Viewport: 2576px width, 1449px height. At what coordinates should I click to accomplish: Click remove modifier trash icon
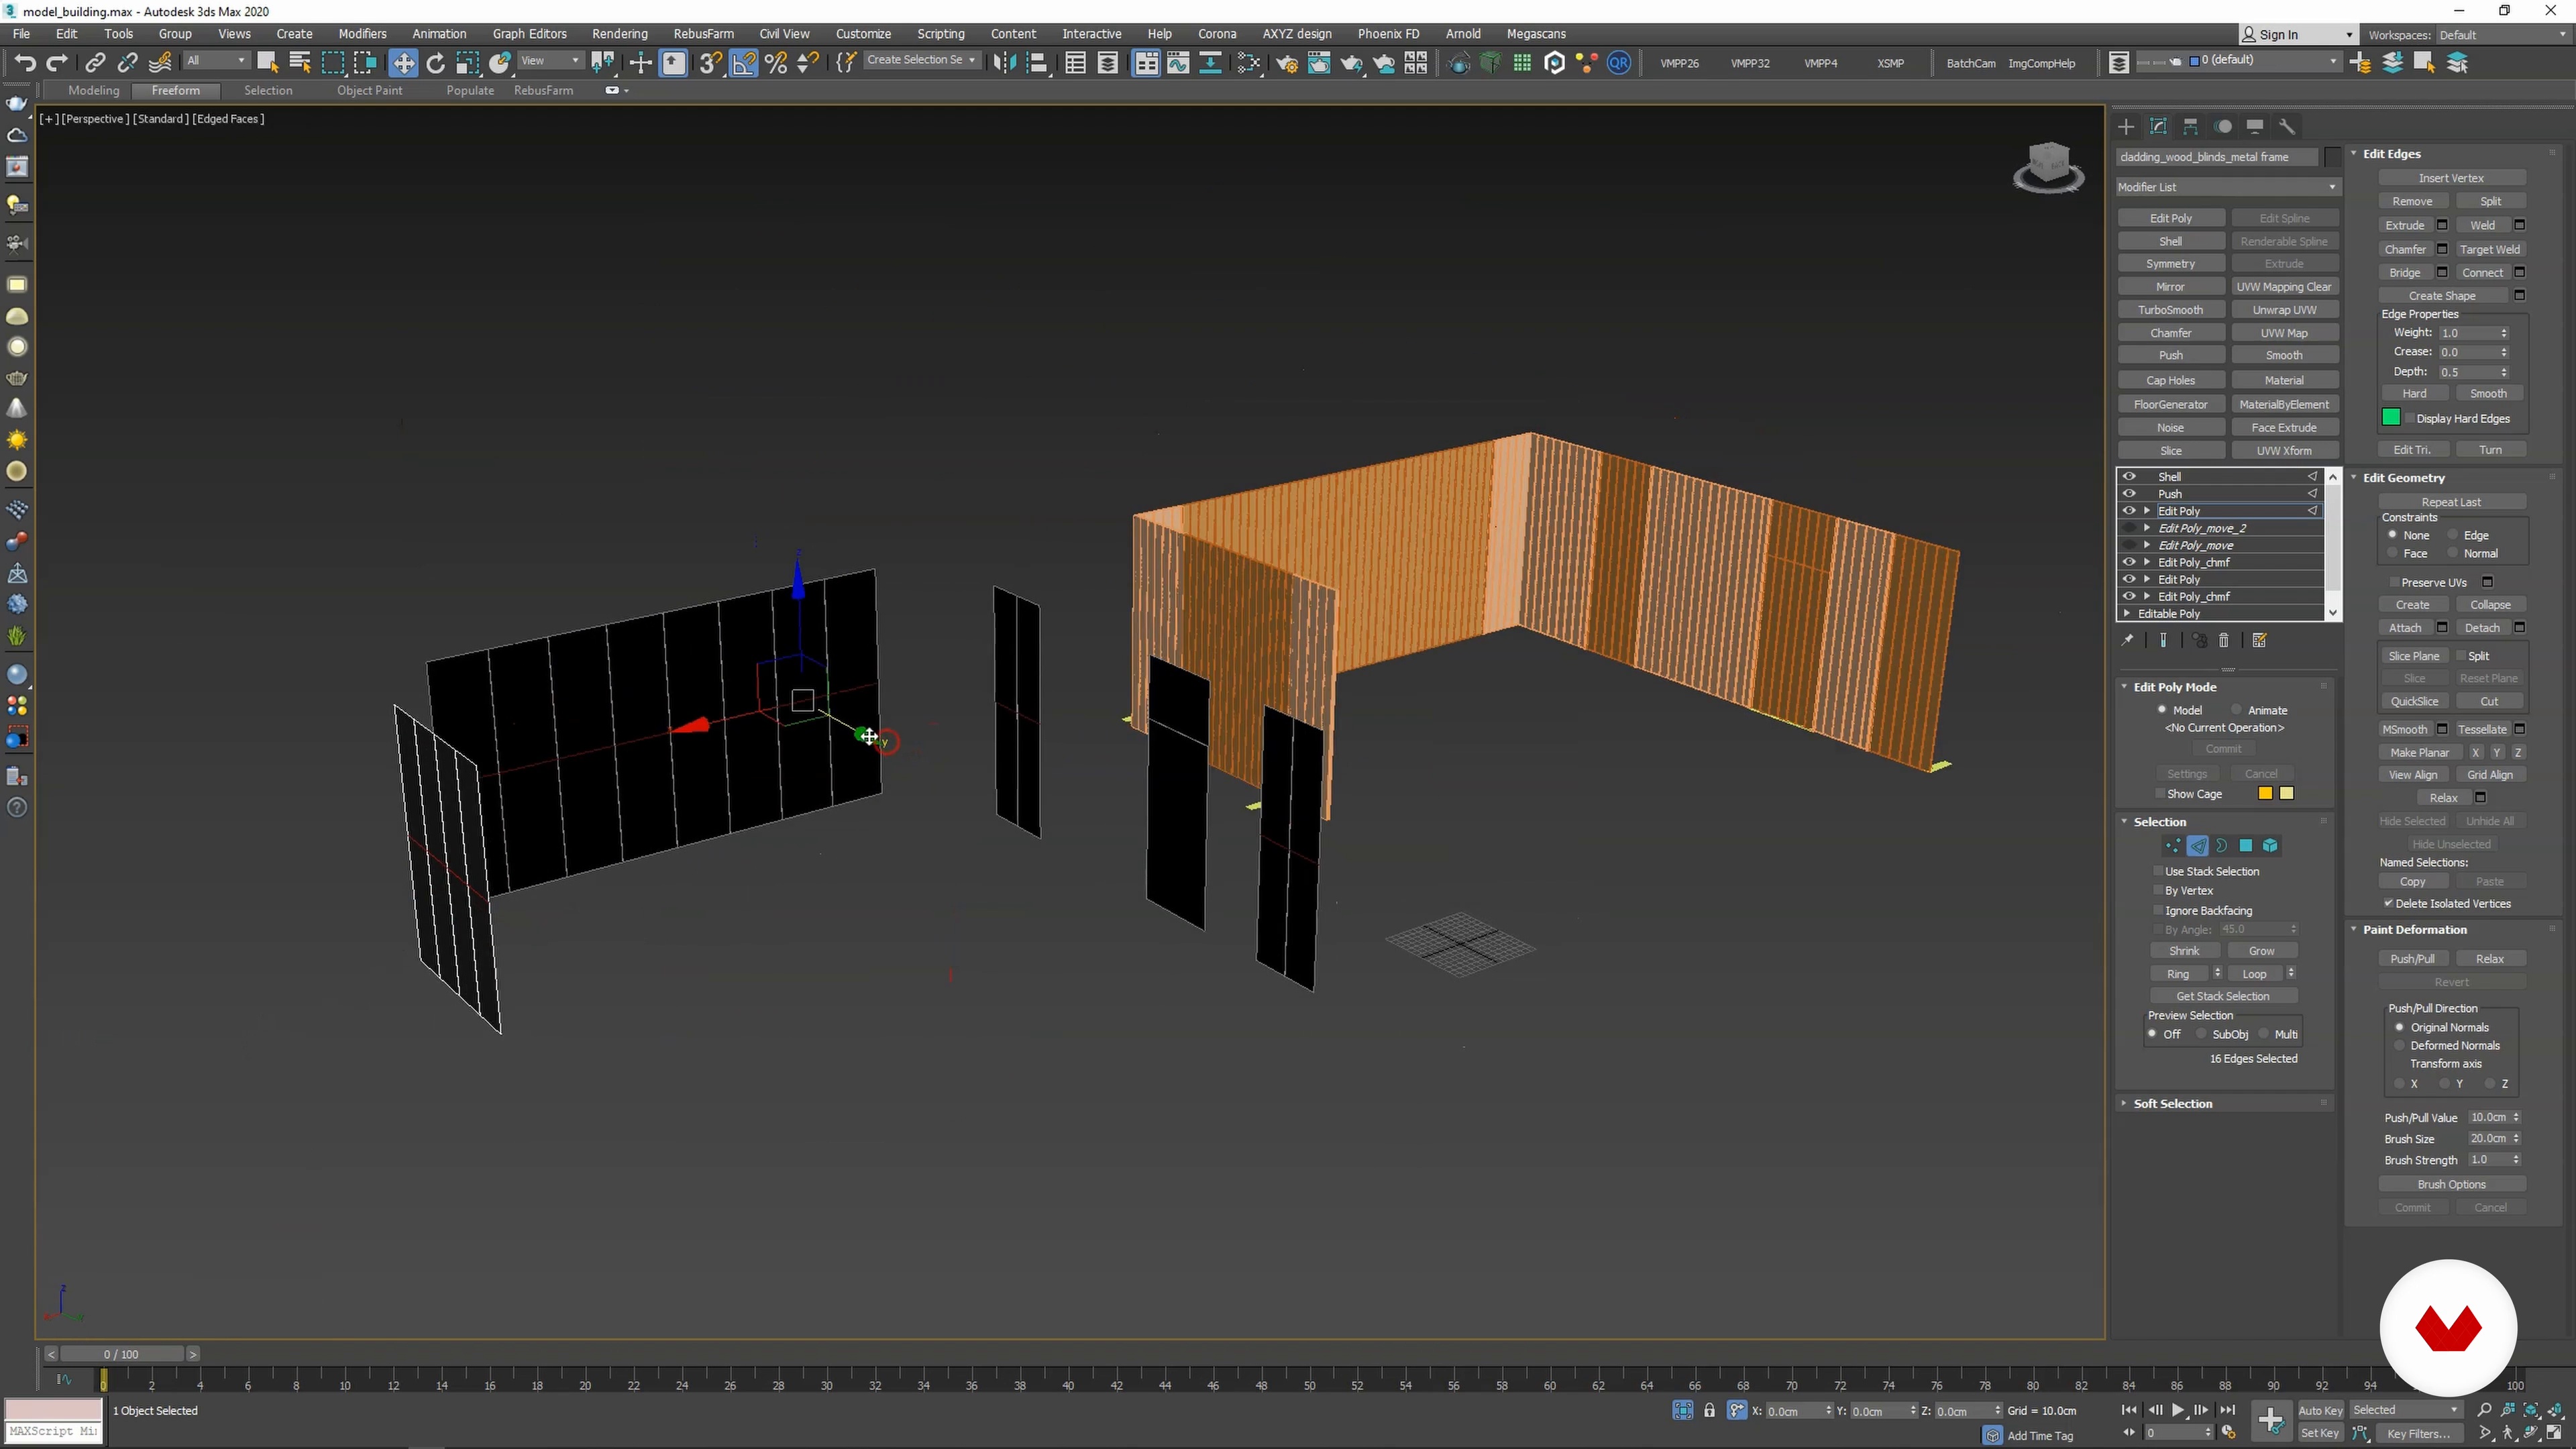[2224, 641]
